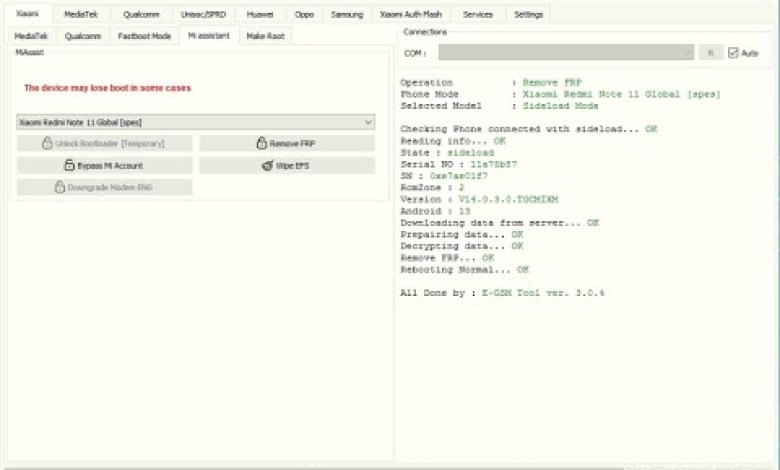Click the All Done by E-GSM Tool line
Image resolution: width=780 pixels, height=470 pixels.
tap(502, 293)
